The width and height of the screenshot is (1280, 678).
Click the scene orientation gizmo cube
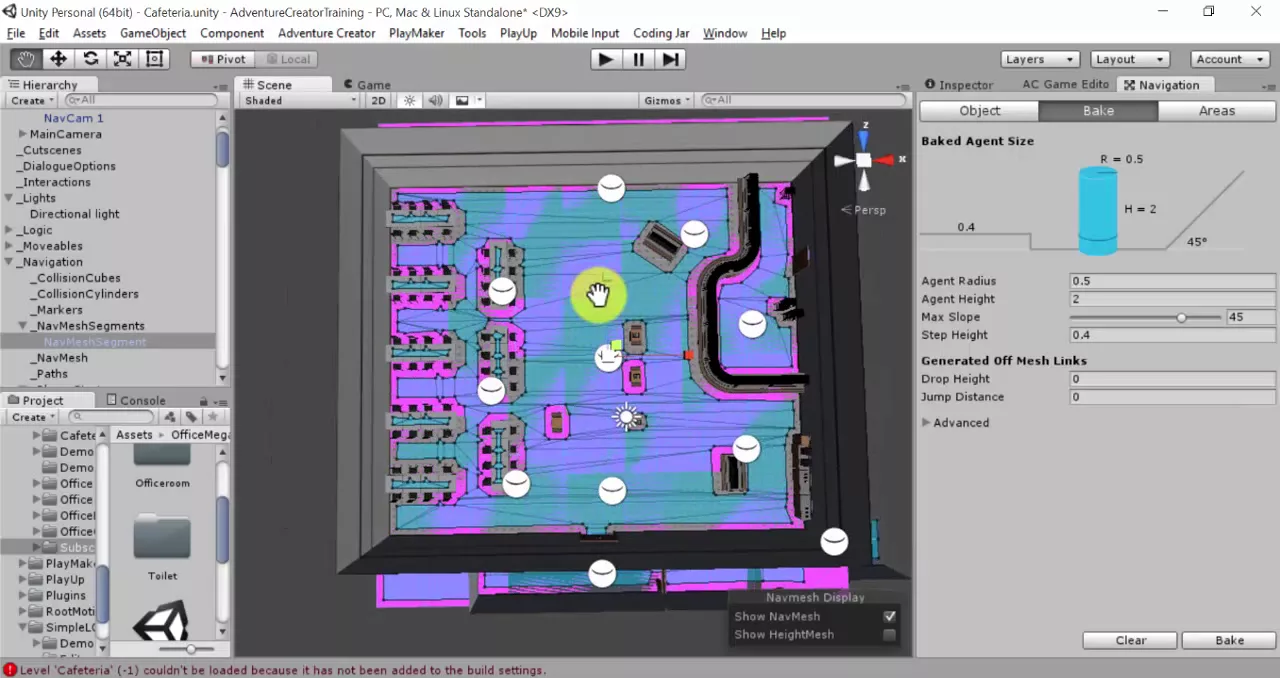click(x=864, y=160)
